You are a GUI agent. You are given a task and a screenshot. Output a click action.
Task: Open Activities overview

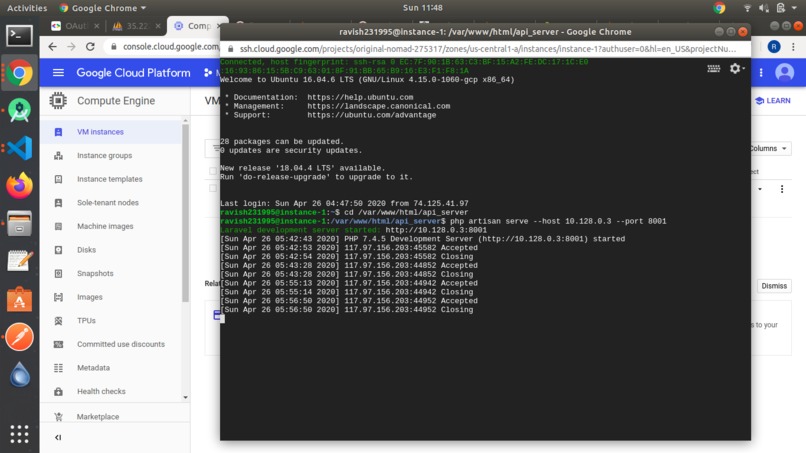coord(27,8)
